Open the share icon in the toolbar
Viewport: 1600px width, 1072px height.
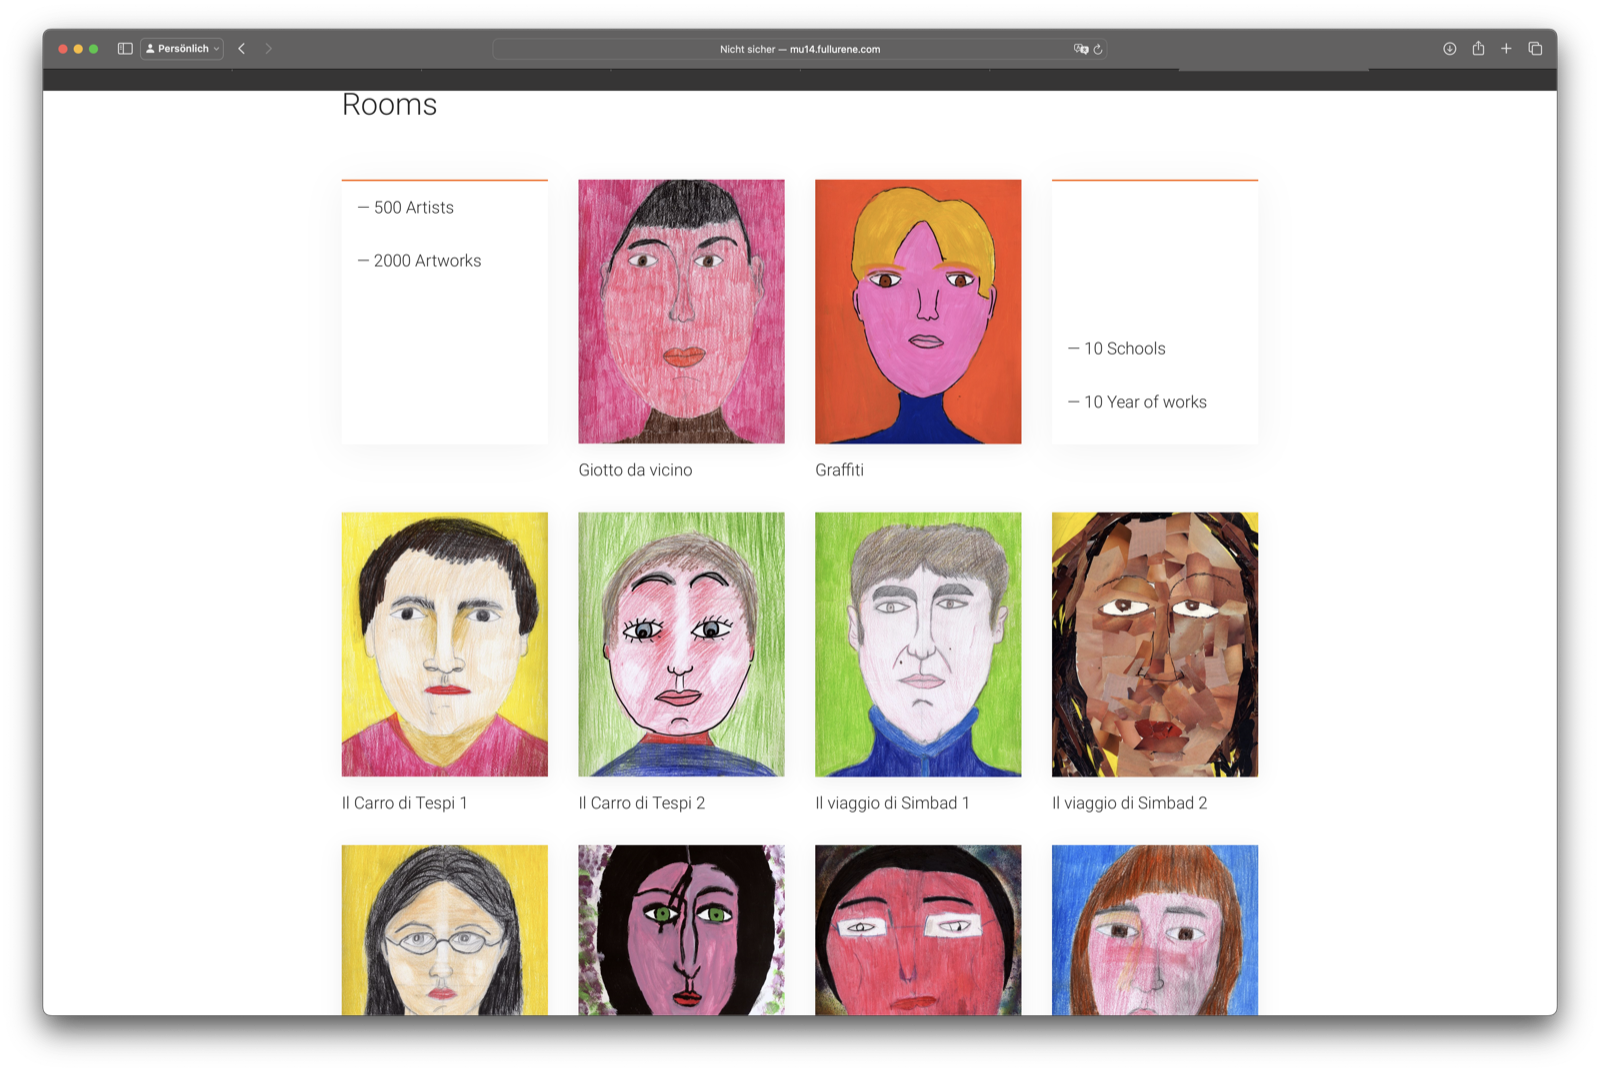[x=1478, y=48]
